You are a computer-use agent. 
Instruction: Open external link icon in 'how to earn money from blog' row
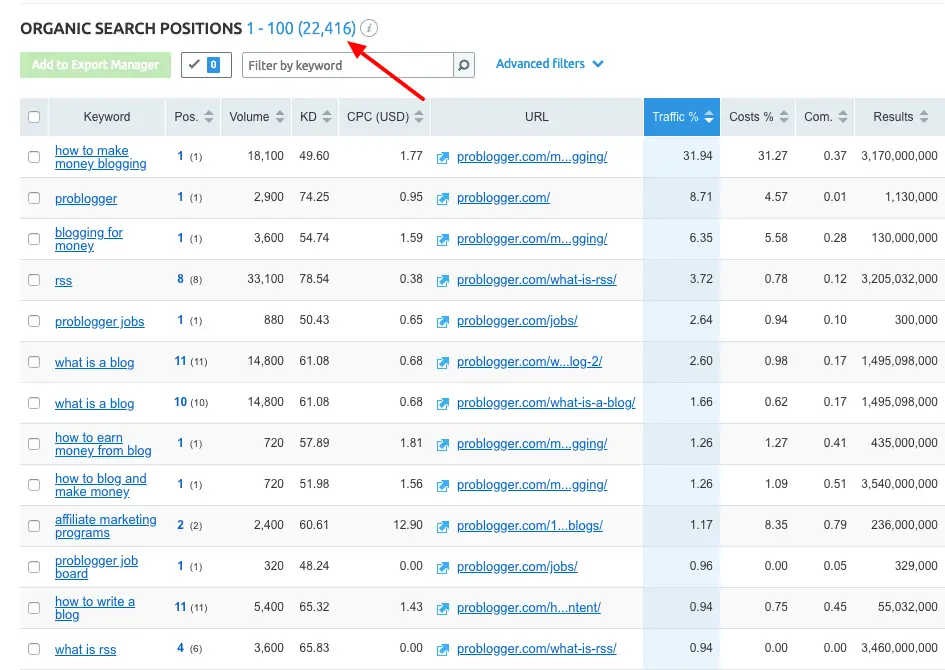tap(443, 445)
